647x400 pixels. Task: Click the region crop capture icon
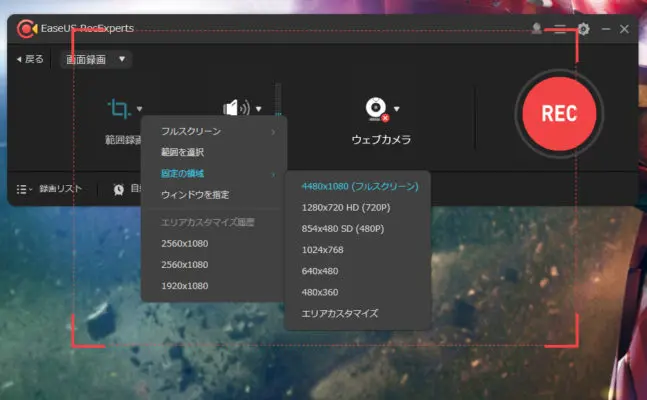pos(120,108)
